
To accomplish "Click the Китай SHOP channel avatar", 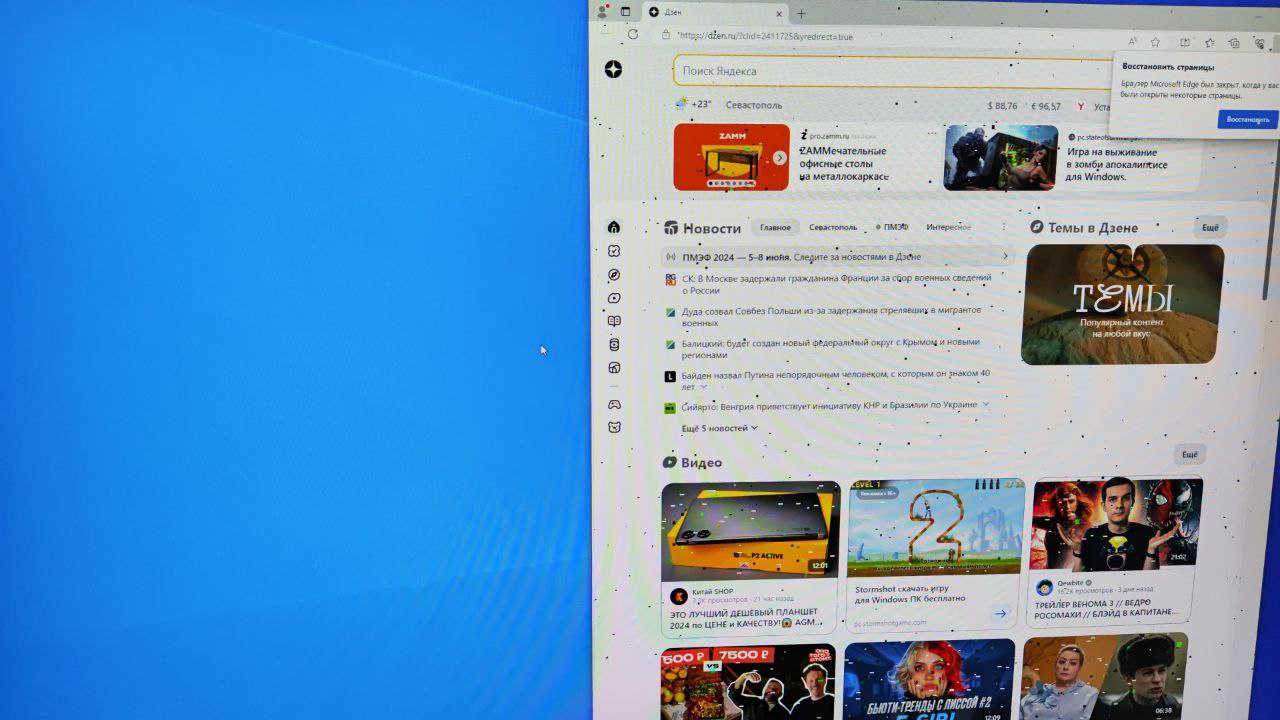I will coord(678,596).
